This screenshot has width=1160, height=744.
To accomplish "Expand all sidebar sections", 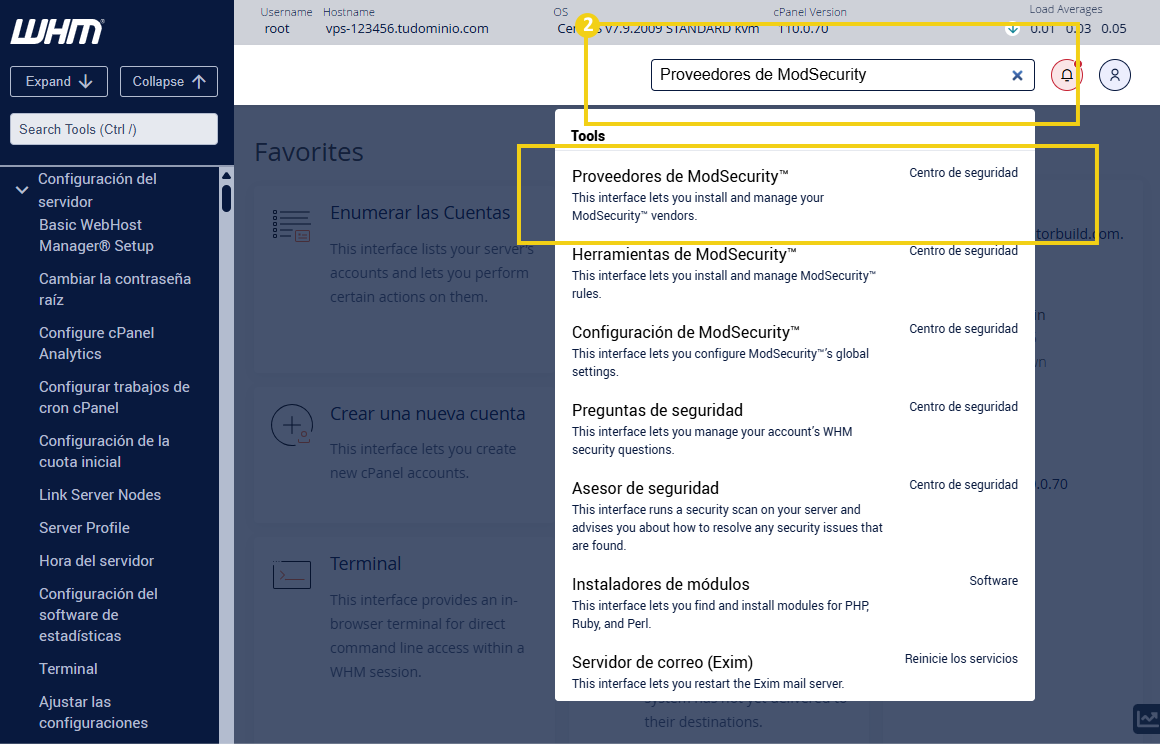I will click(x=59, y=81).
